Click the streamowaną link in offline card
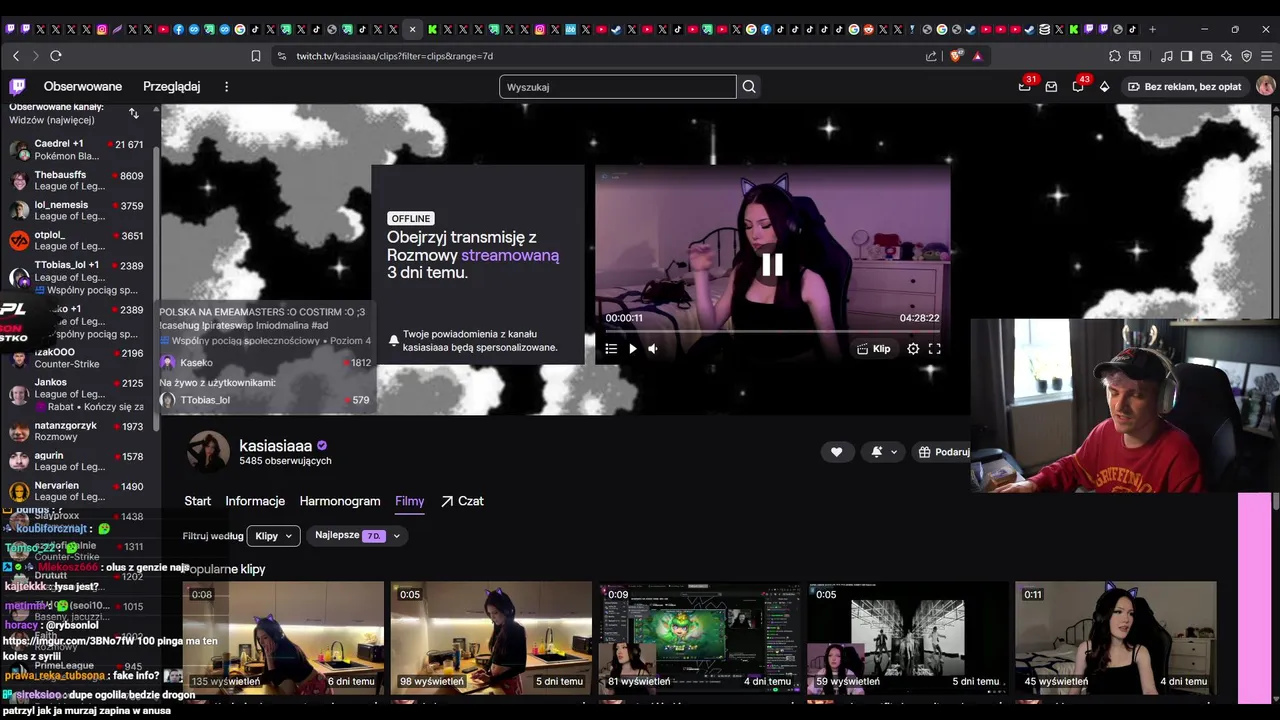 510,255
